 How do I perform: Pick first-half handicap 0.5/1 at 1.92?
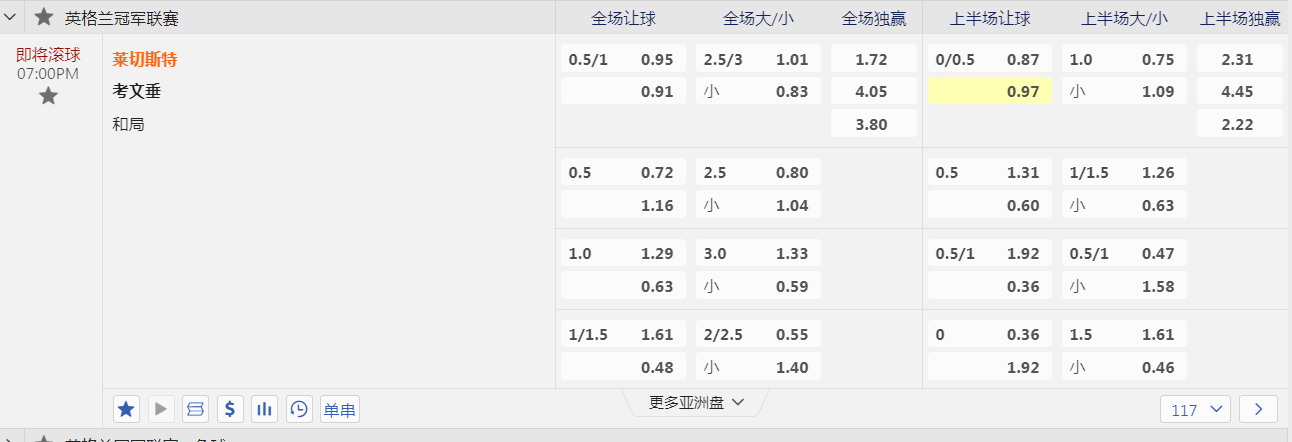(x=990, y=253)
